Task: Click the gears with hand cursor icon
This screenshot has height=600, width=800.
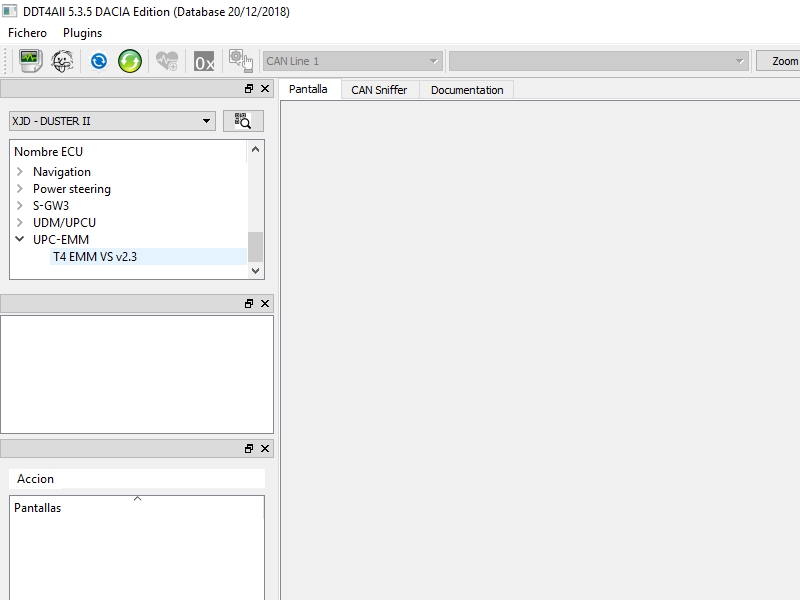Action: tap(241, 61)
